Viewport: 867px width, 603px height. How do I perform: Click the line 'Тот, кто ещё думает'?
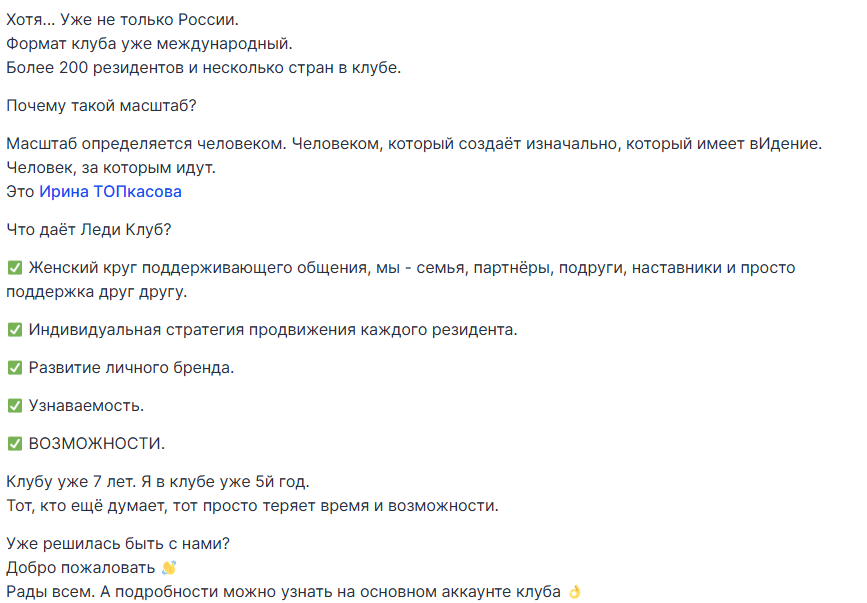252,505
